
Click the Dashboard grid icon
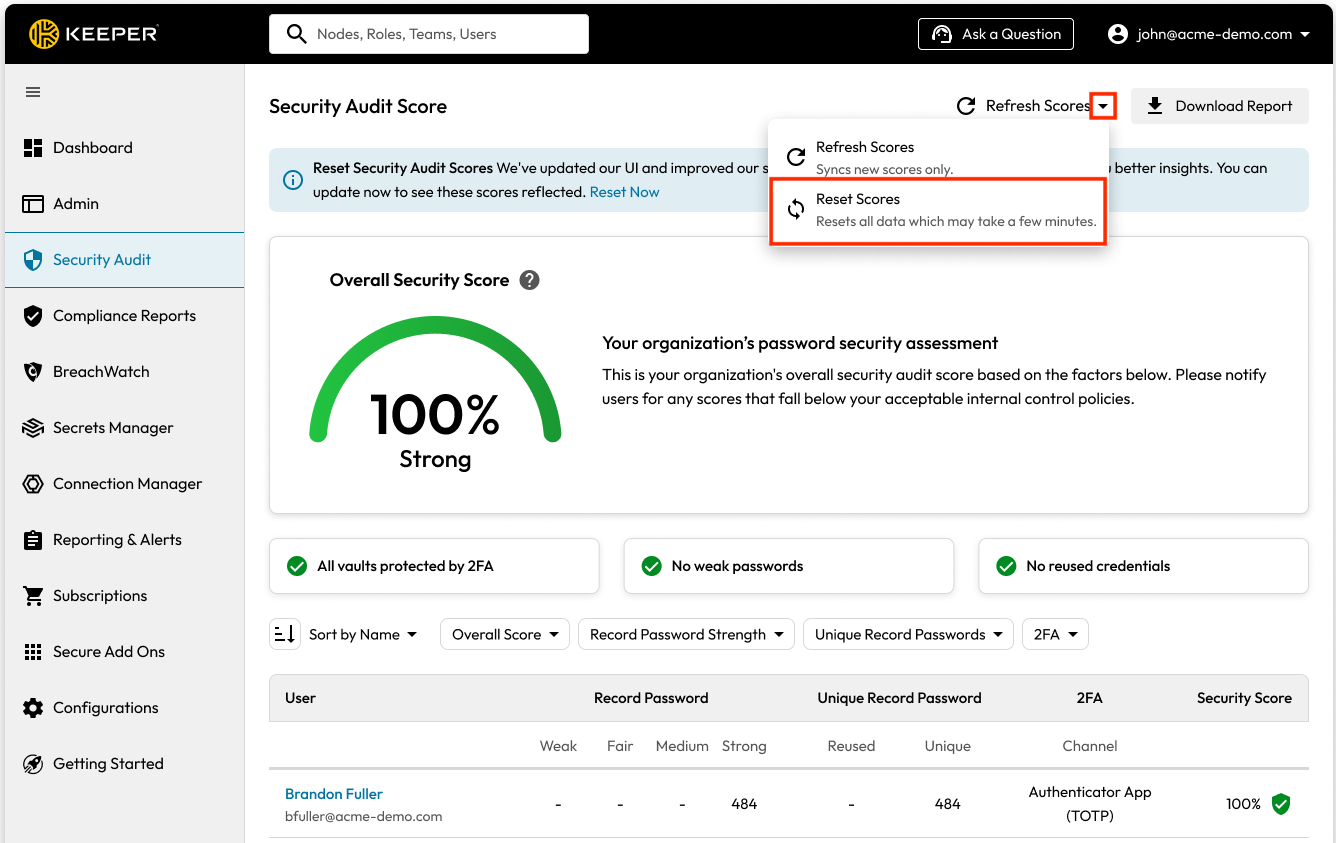33,148
